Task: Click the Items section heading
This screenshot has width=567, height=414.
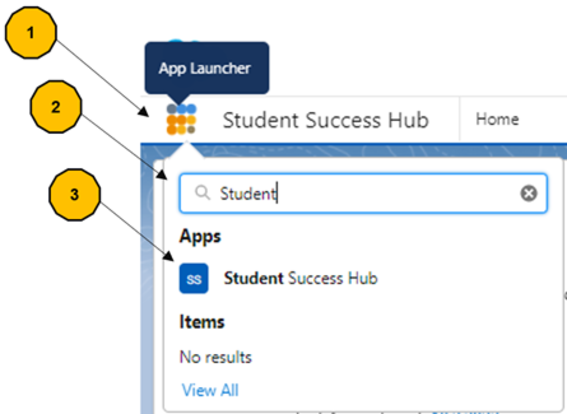Action: coord(202,322)
